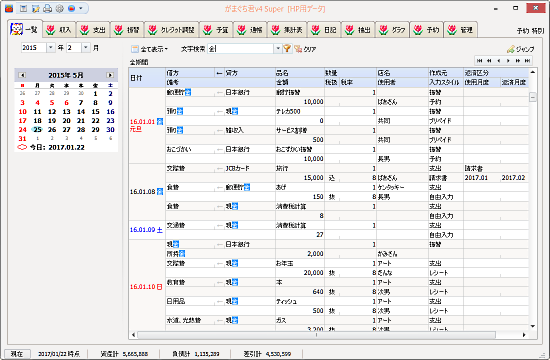Open the 抽出 tab
Viewport: 550px width, 360px height.
click(358, 30)
